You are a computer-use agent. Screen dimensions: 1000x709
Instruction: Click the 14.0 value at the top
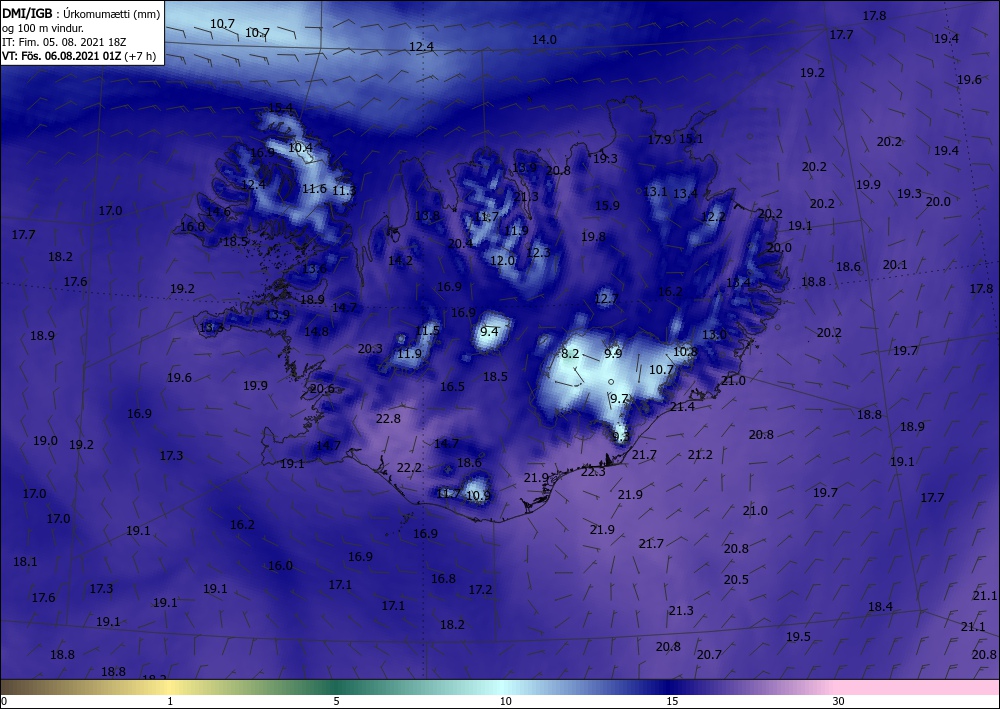tap(544, 40)
